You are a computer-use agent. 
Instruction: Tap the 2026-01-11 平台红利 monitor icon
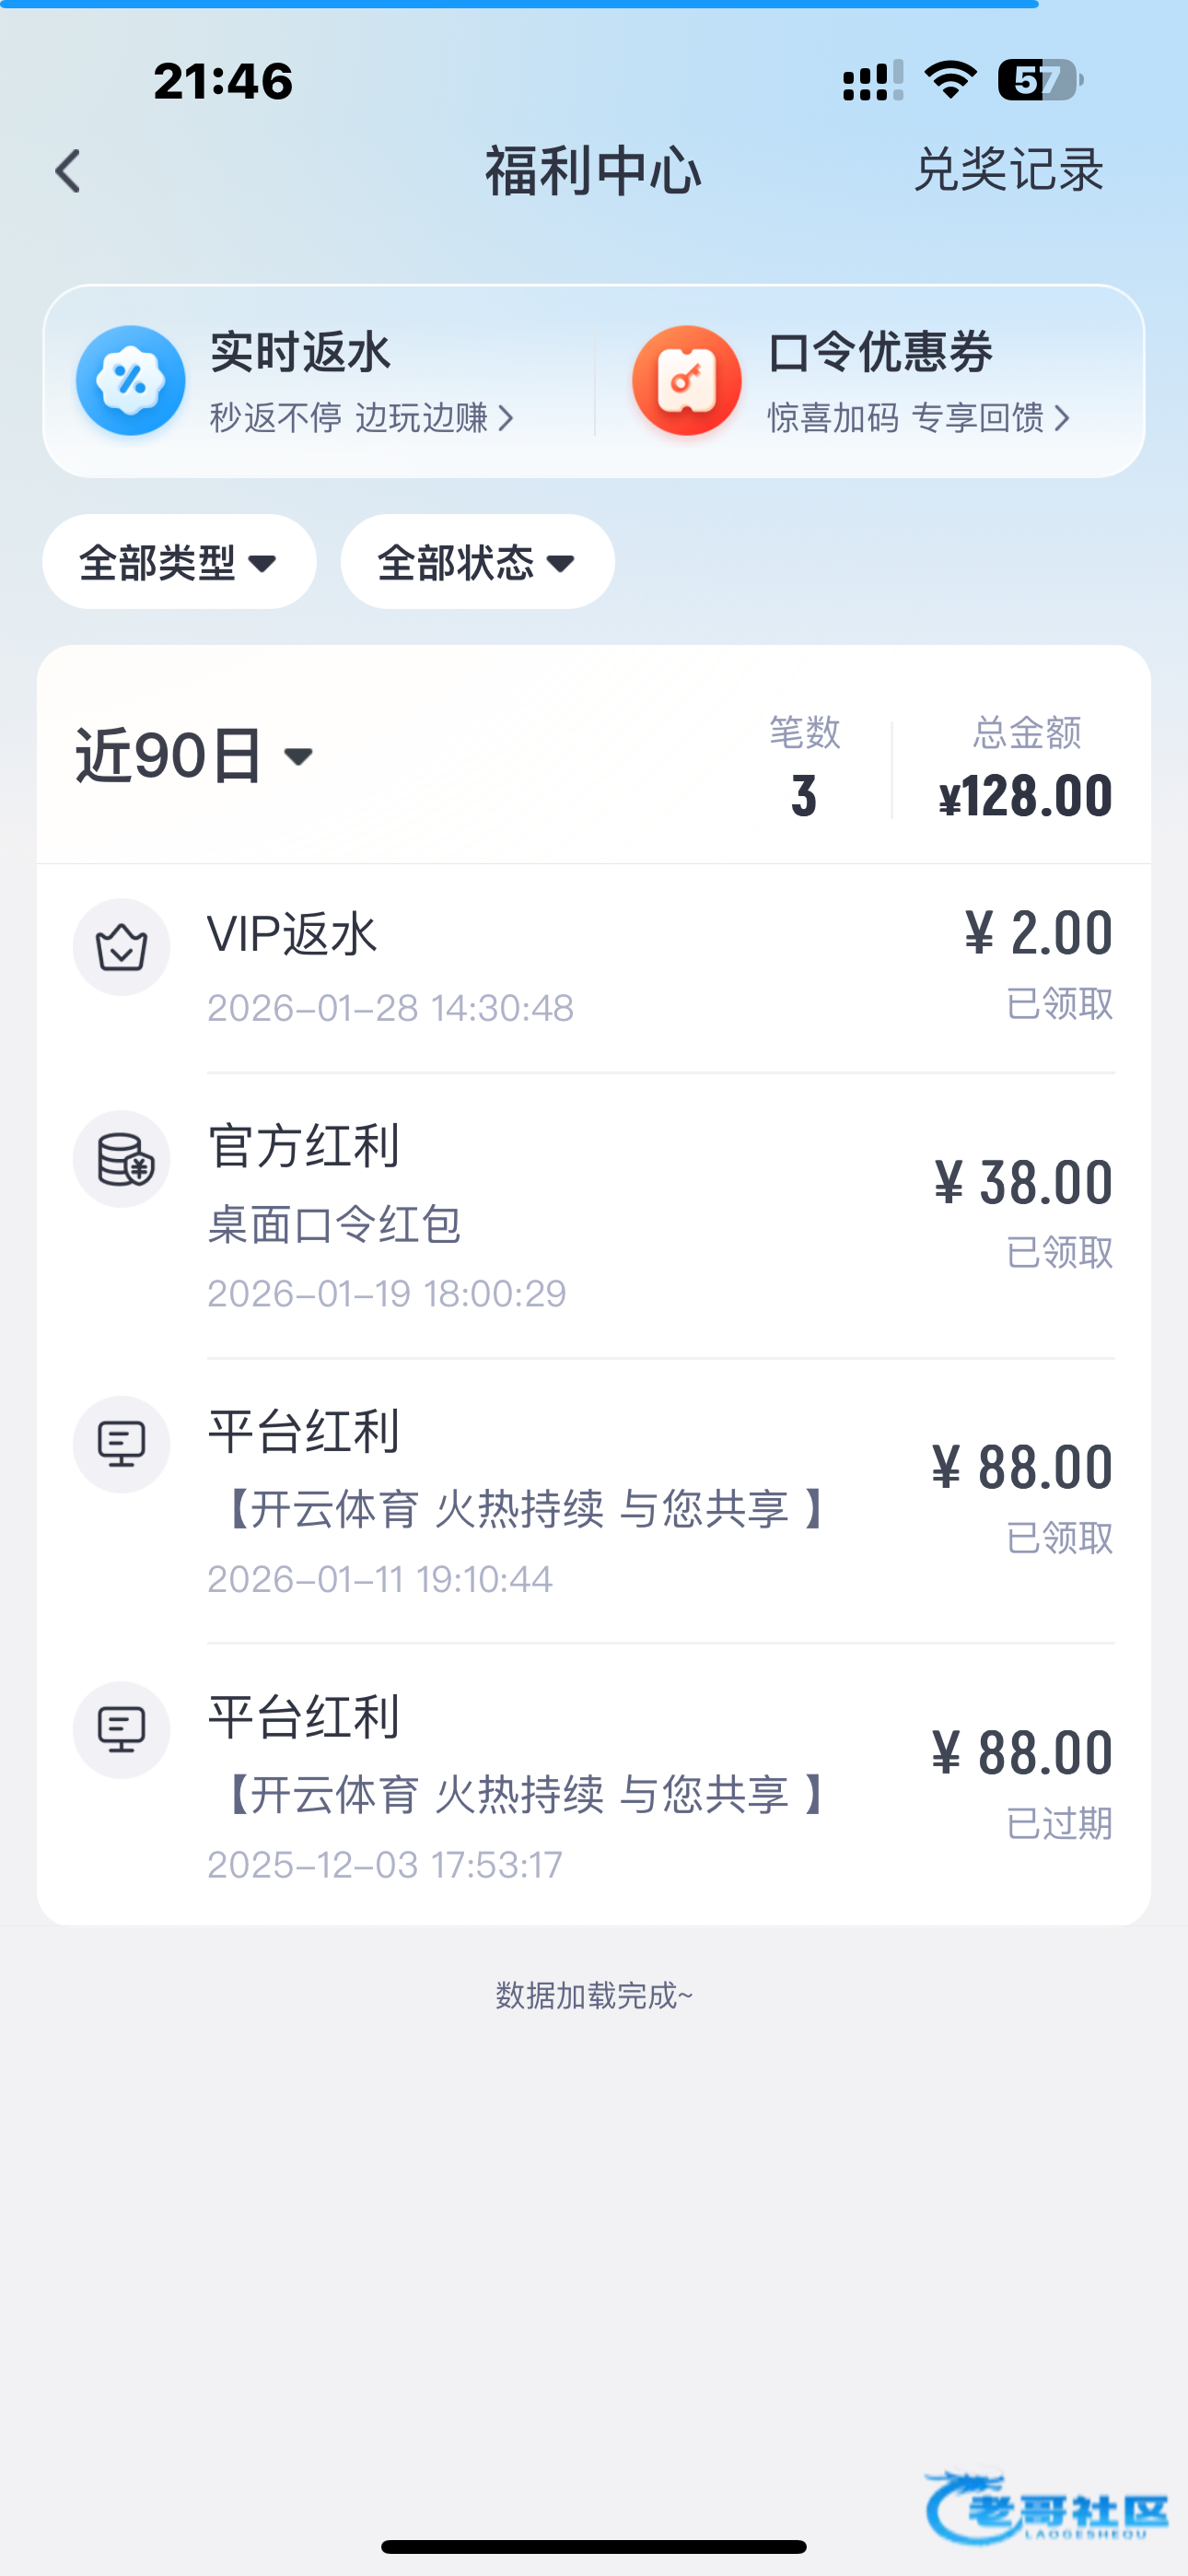(x=121, y=1444)
